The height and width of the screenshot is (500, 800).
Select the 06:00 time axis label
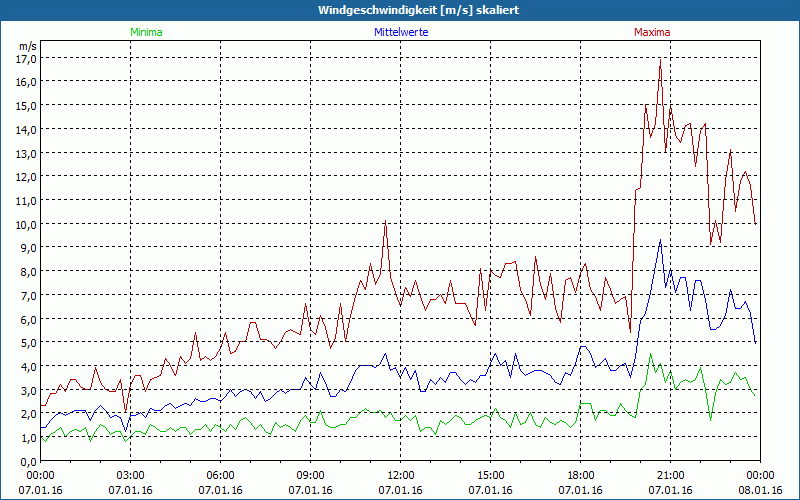(220, 475)
